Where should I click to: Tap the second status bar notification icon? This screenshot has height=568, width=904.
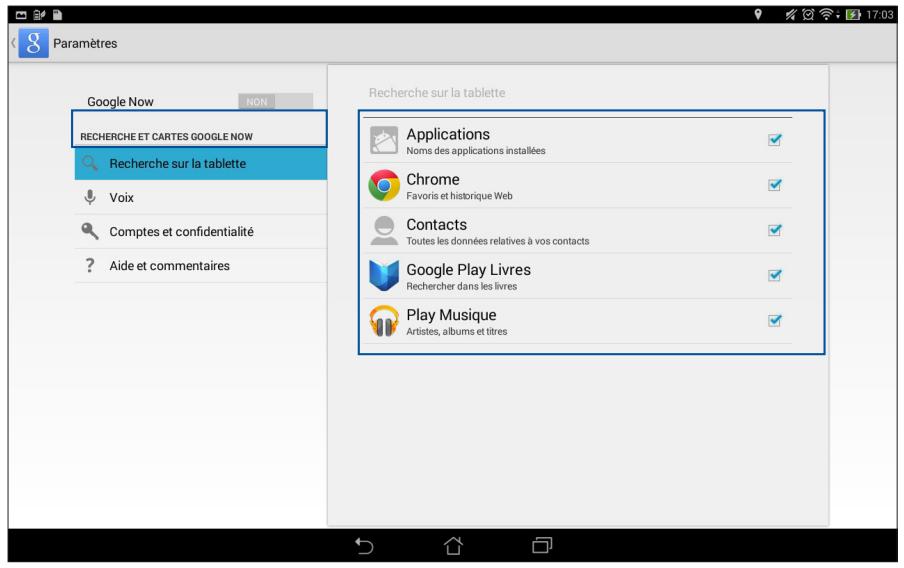(39, 15)
